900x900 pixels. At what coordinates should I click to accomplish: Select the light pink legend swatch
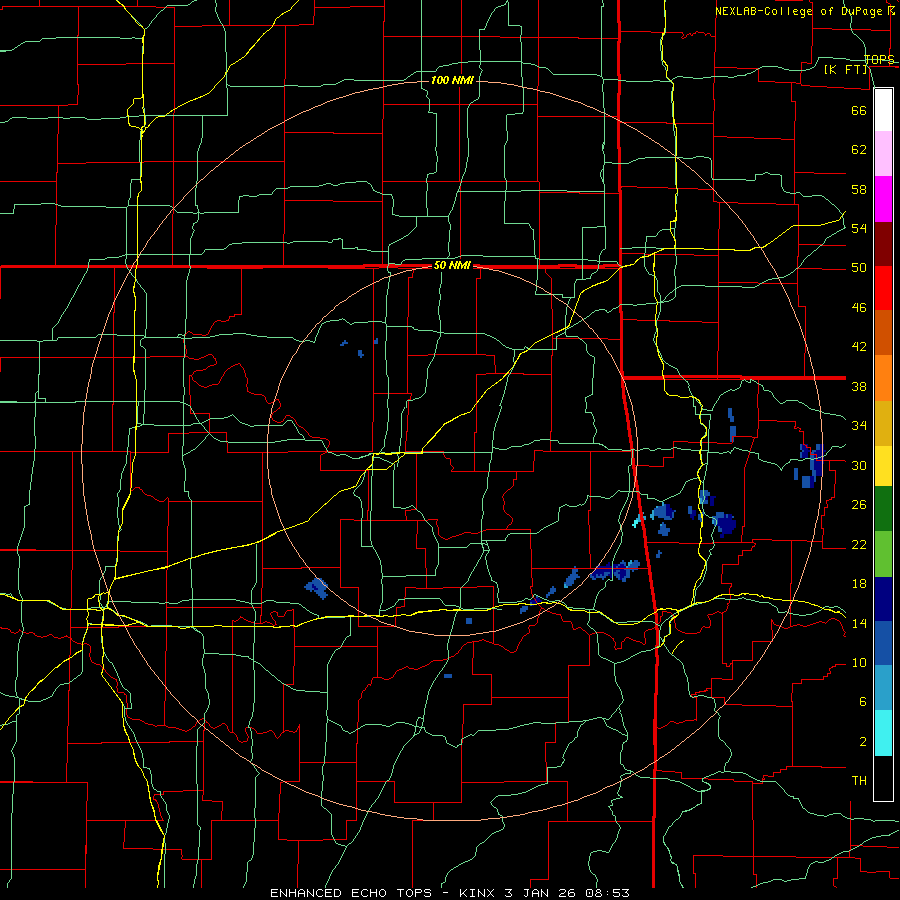(883, 154)
